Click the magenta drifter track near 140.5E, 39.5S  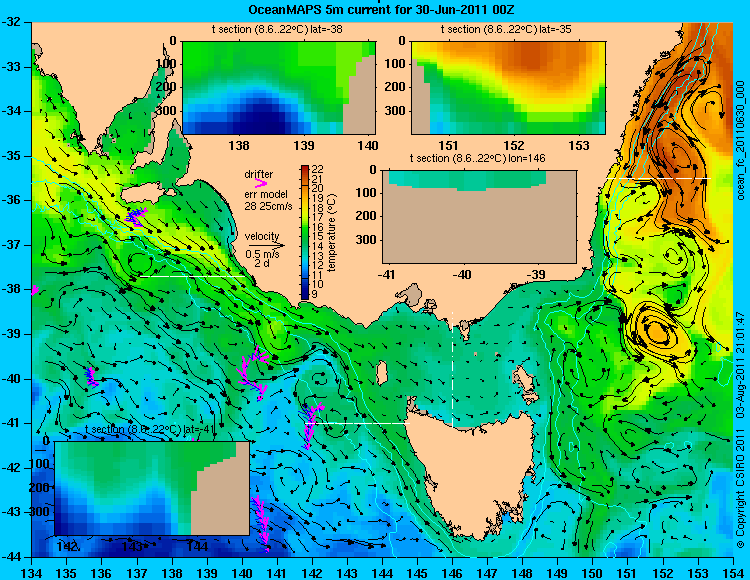254,372
